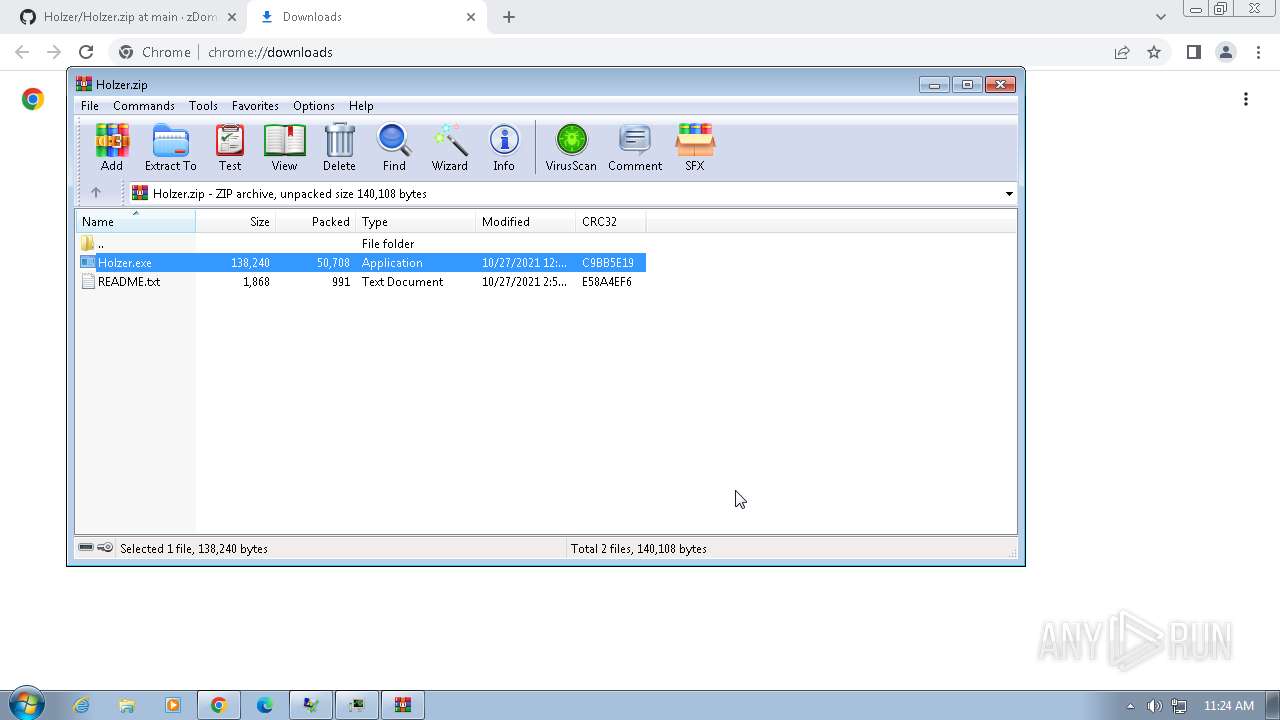Viewport: 1280px width, 720px height.
Task: Select the README.txt file row
Action: tap(361, 282)
